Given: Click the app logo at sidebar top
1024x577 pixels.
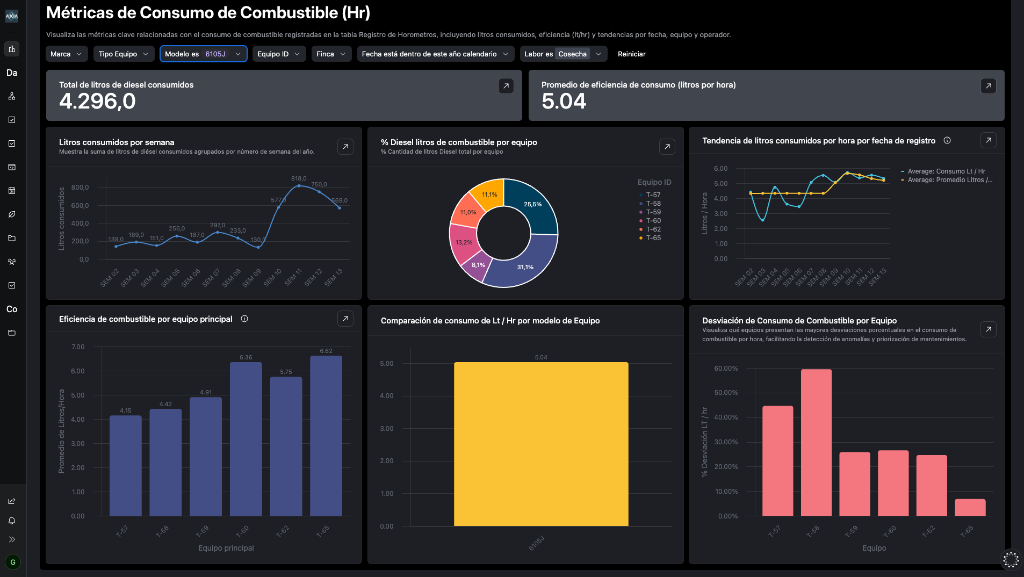Looking at the screenshot, I should (12, 16).
